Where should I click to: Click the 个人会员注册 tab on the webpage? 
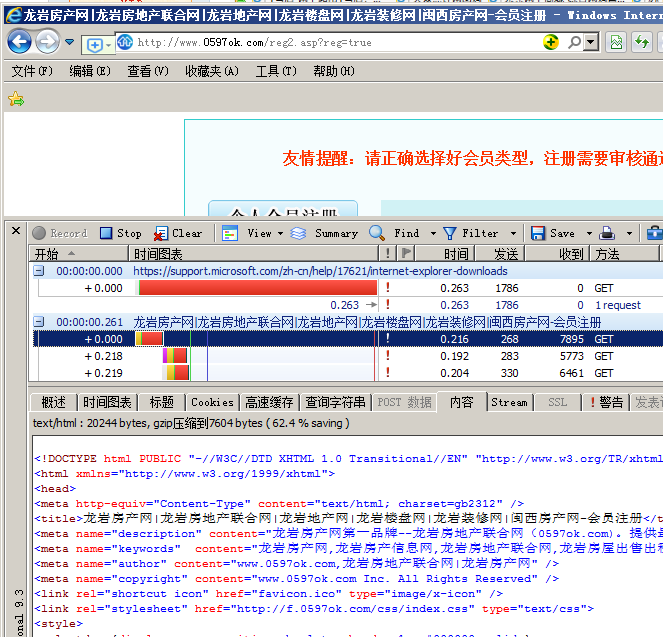pos(283,209)
